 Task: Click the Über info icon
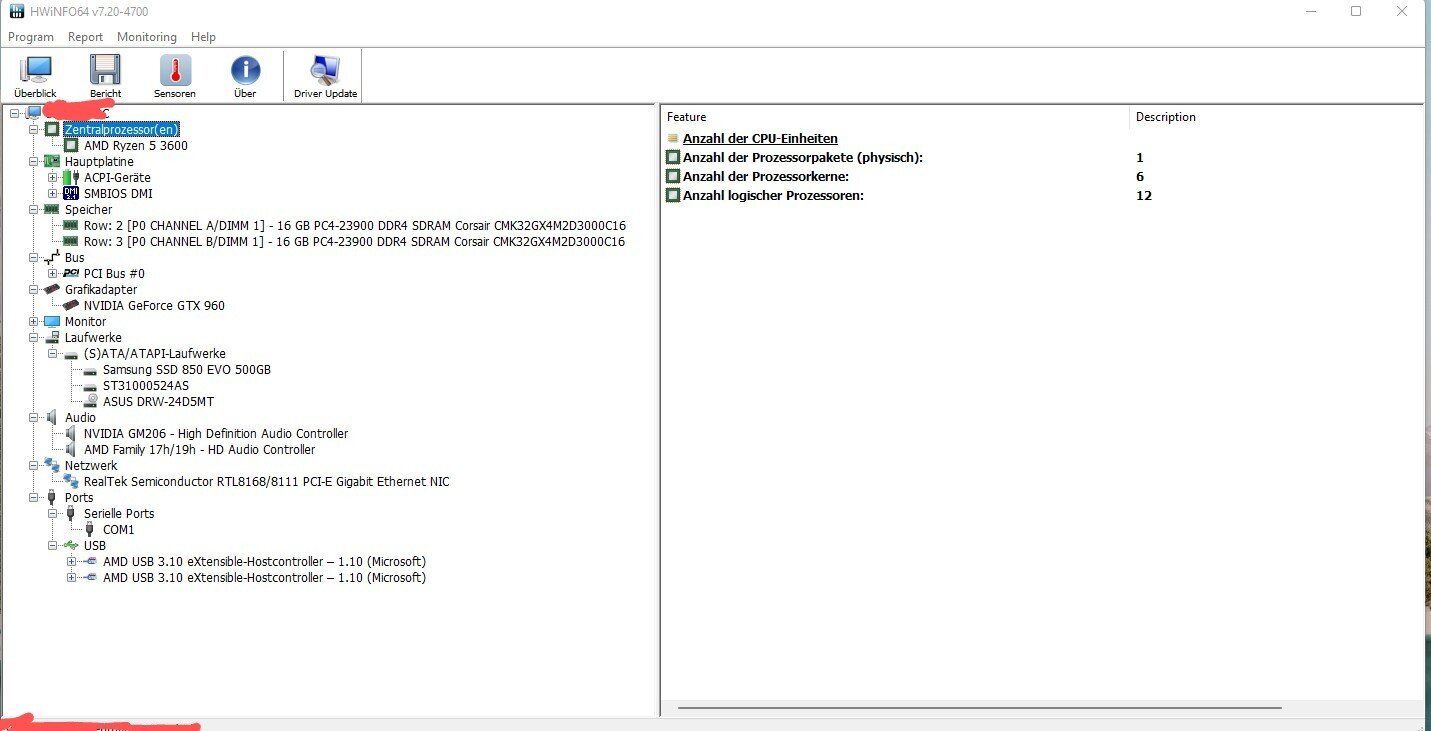click(245, 70)
